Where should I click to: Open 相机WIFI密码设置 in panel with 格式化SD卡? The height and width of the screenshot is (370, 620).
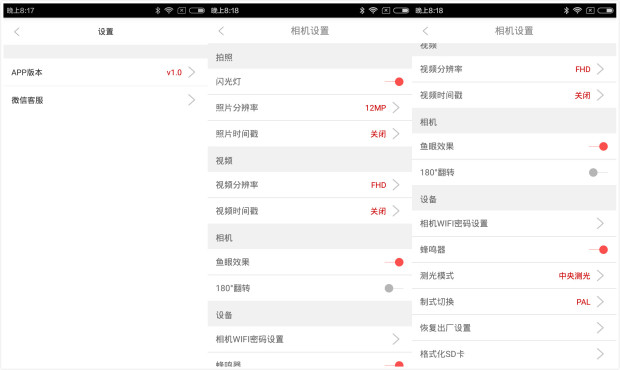click(514, 223)
